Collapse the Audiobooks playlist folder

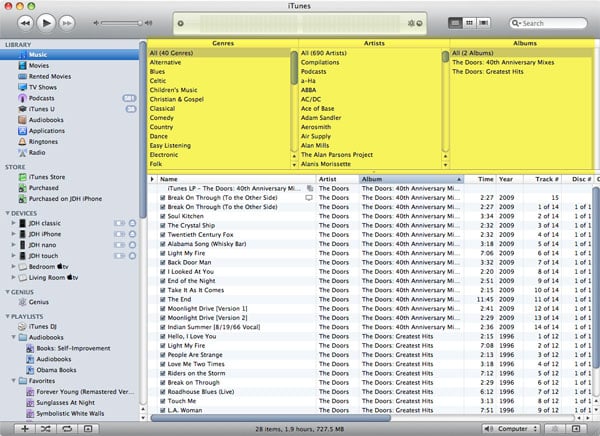coord(13,337)
